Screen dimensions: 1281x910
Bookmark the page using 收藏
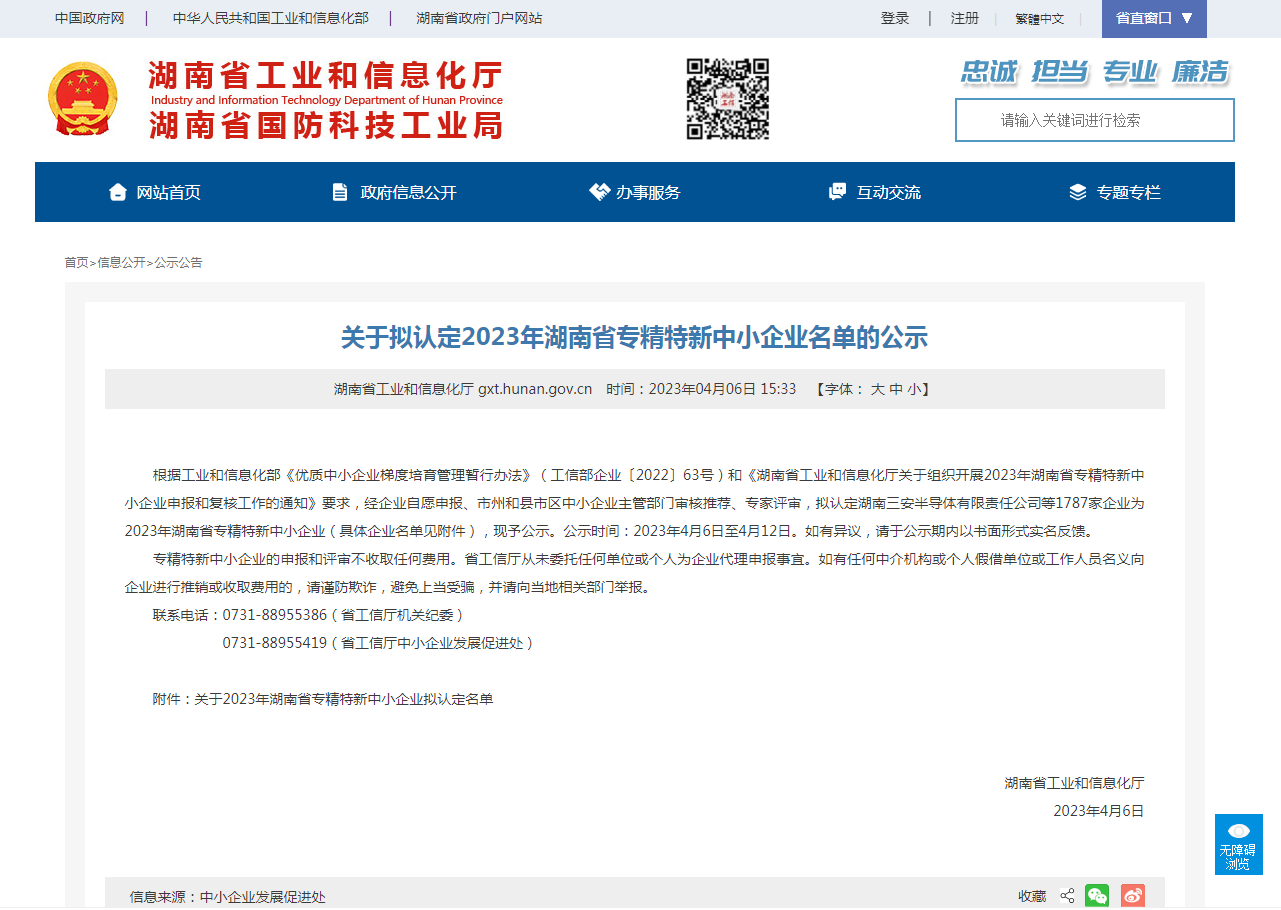pyautogui.click(x=1031, y=896)
